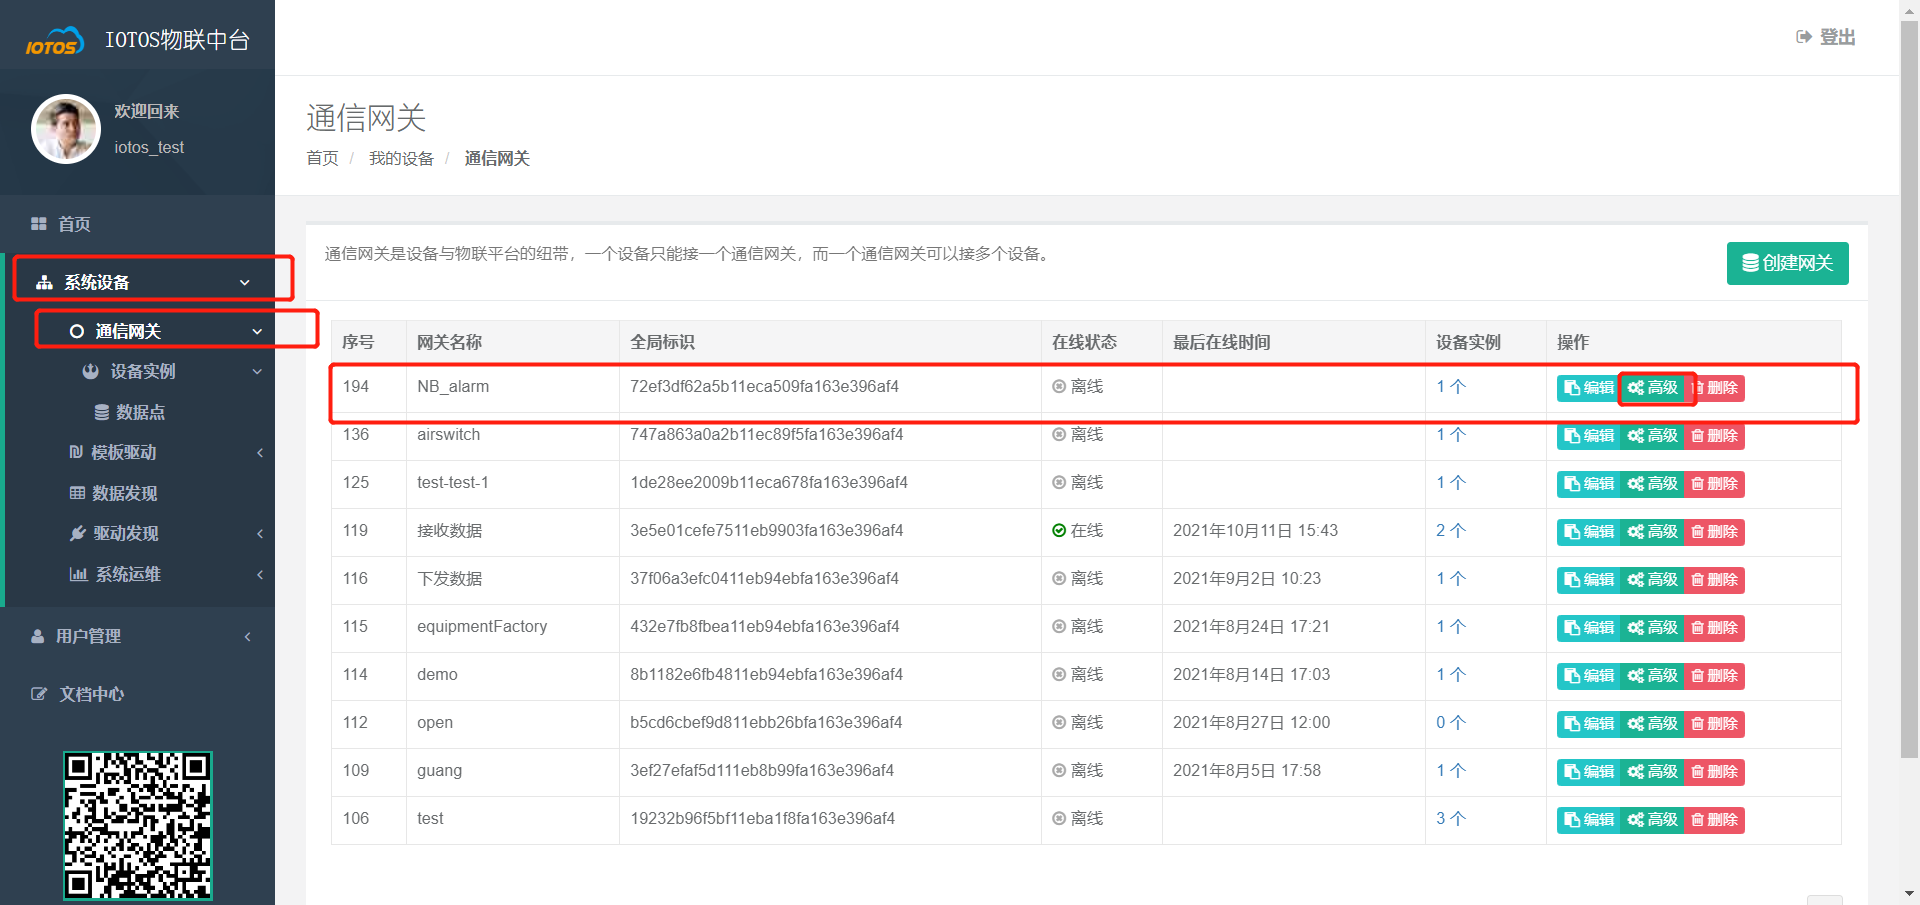Viewport: 1920px width, 905px height.
Task: Click the 驱动发现 plug icon
Action: [77, 533]
